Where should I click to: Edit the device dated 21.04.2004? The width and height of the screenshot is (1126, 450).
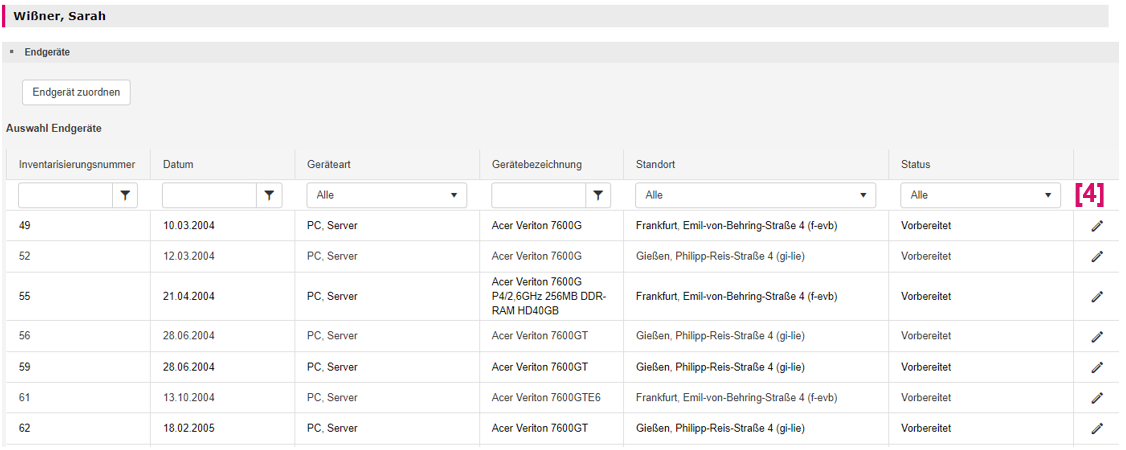1097,296
